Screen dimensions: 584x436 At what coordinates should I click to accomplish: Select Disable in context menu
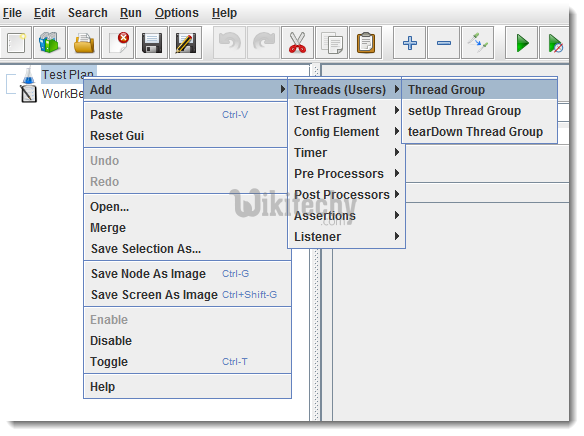tap(187, 341)
